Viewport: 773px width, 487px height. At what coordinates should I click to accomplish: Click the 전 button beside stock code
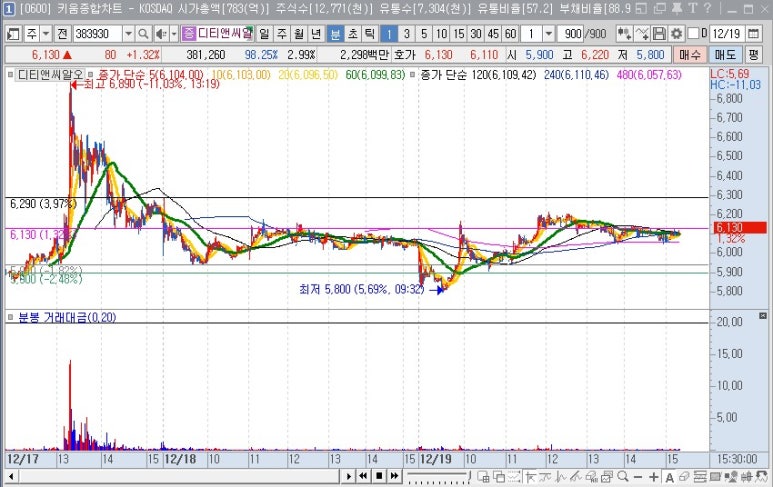62,34
